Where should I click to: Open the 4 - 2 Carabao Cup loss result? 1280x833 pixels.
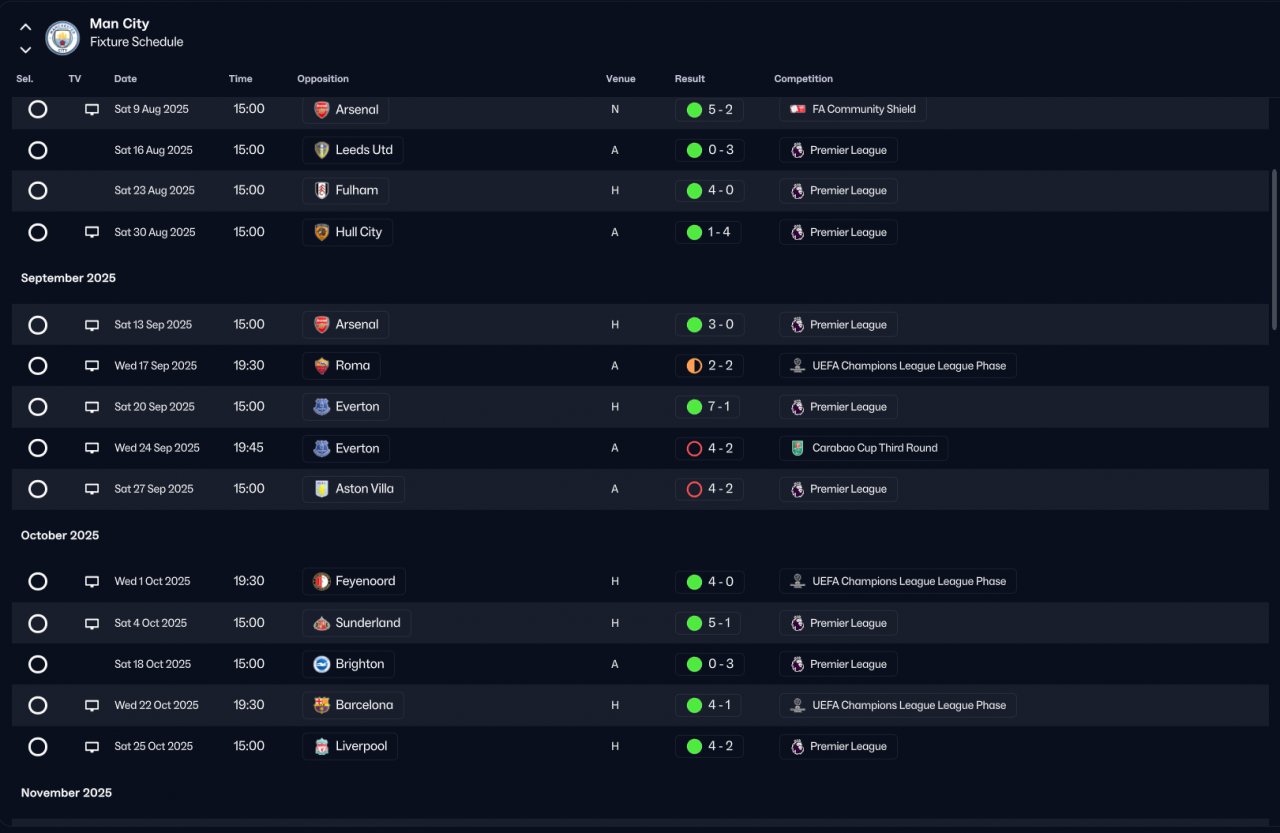[x=709, y=448]
